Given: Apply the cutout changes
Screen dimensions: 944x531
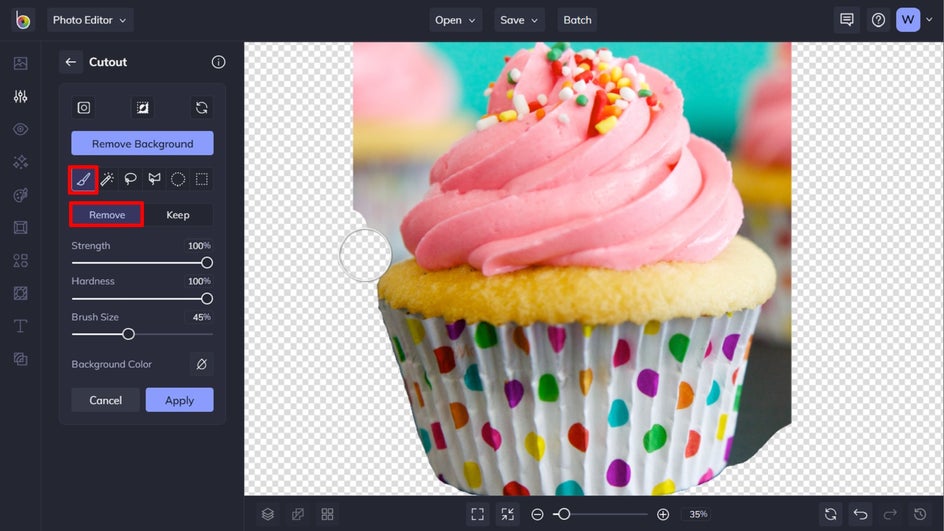Looking at the screenshot, I should pyautogui.click(x=179, y=400).
